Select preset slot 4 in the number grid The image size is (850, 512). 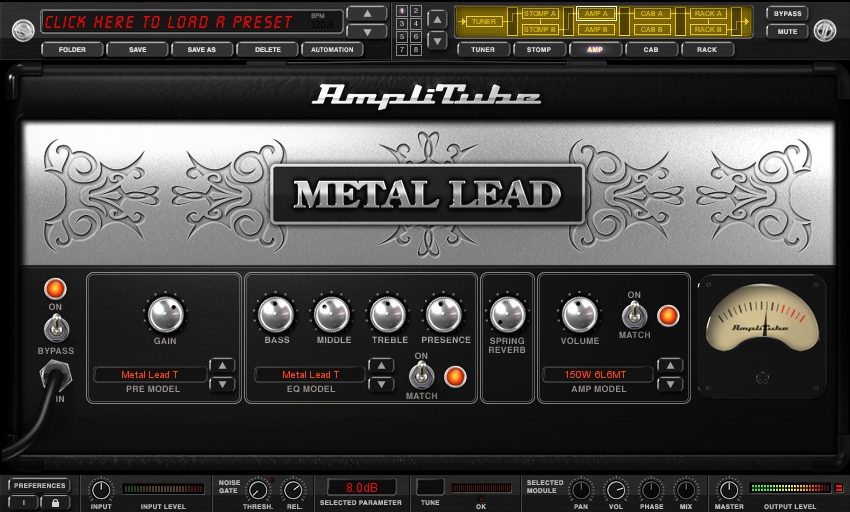point(415,24)
